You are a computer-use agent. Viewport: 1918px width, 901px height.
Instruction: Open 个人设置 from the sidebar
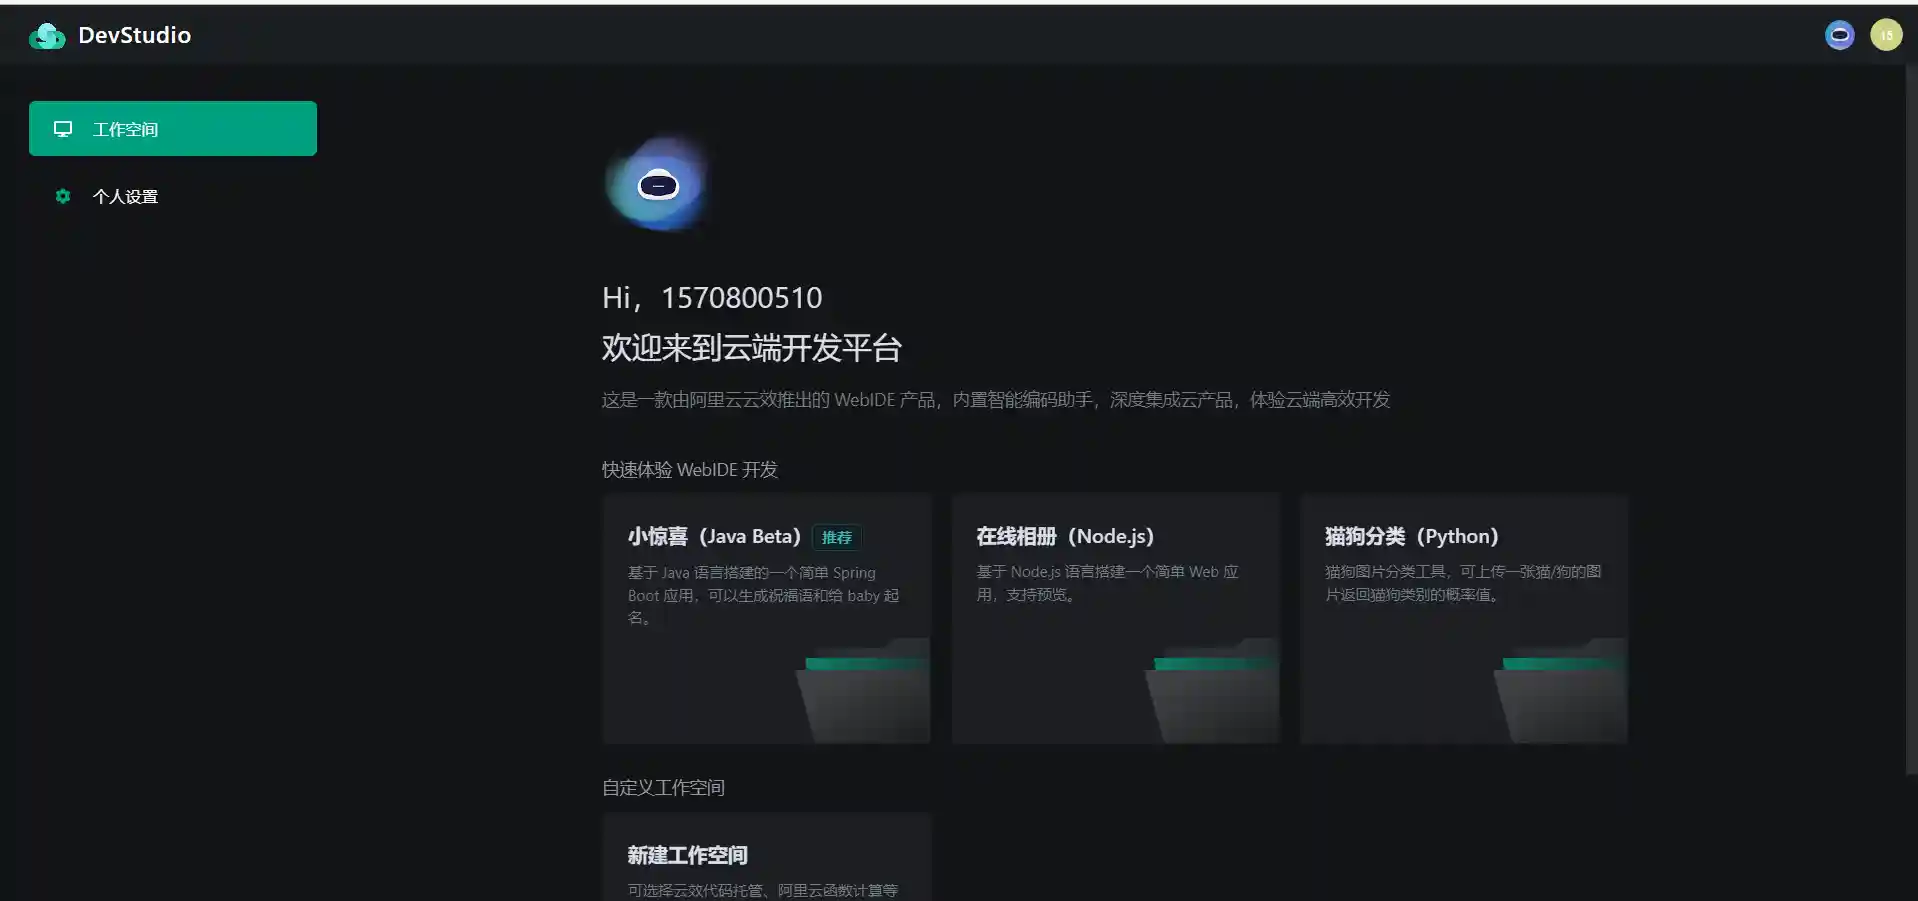coord(125,197)
